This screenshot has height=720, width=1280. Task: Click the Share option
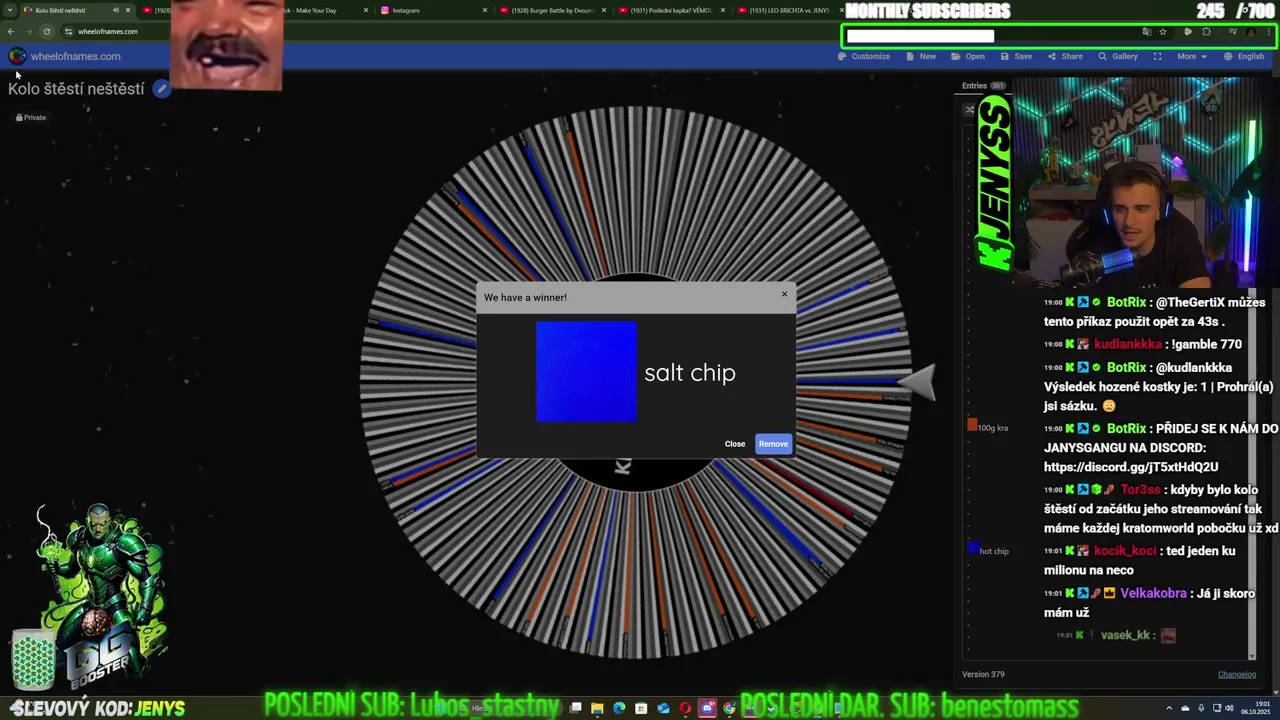(x=1065, y=56)
